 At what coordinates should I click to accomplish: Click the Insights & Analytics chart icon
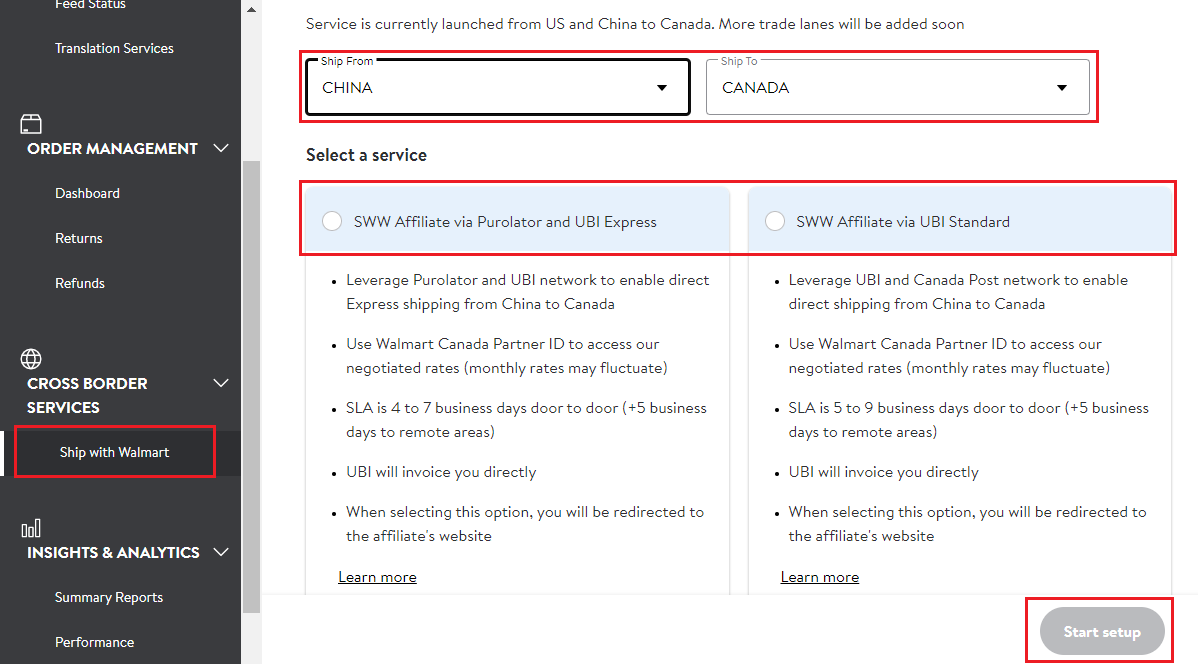point(31,528)
